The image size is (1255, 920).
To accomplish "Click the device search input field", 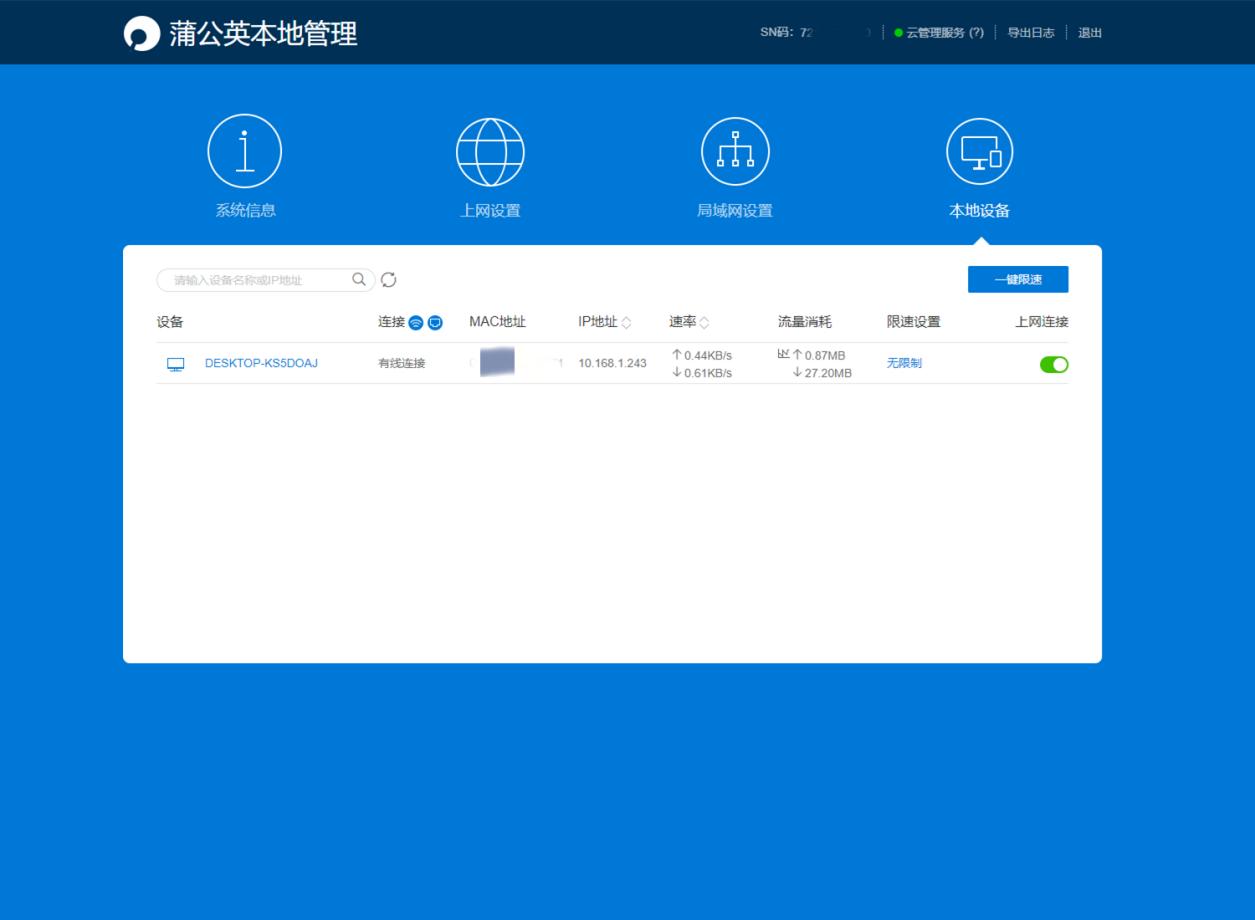I will [x=255, y=280].
